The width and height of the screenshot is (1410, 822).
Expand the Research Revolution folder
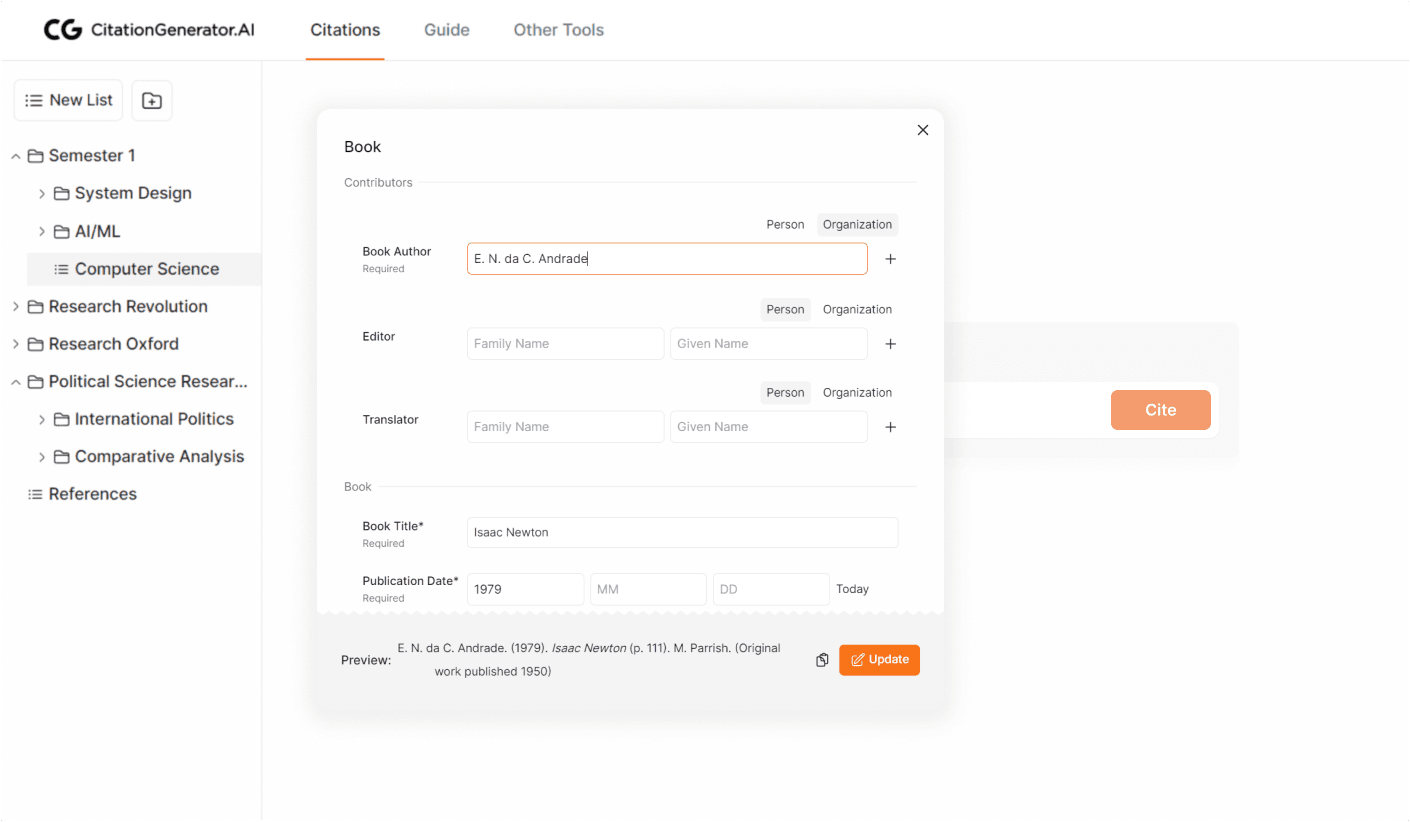(x=15, y=306)
